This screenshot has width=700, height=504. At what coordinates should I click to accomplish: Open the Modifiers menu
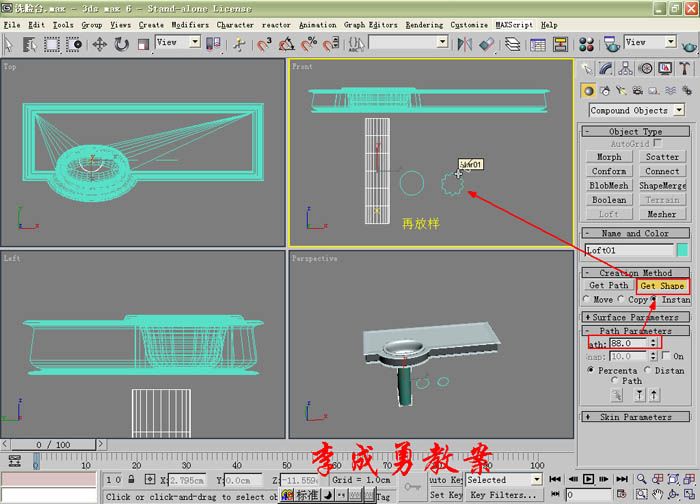[190, 25]
